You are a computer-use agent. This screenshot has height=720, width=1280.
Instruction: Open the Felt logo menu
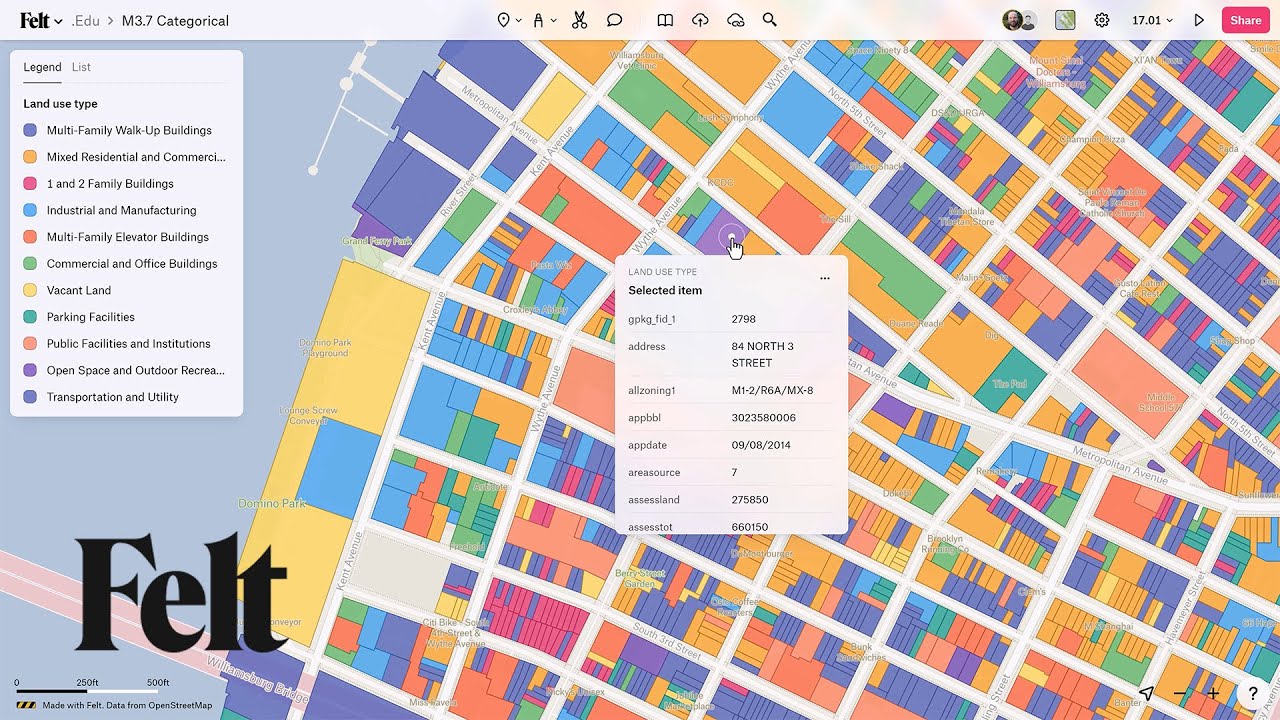coord(41,20)
